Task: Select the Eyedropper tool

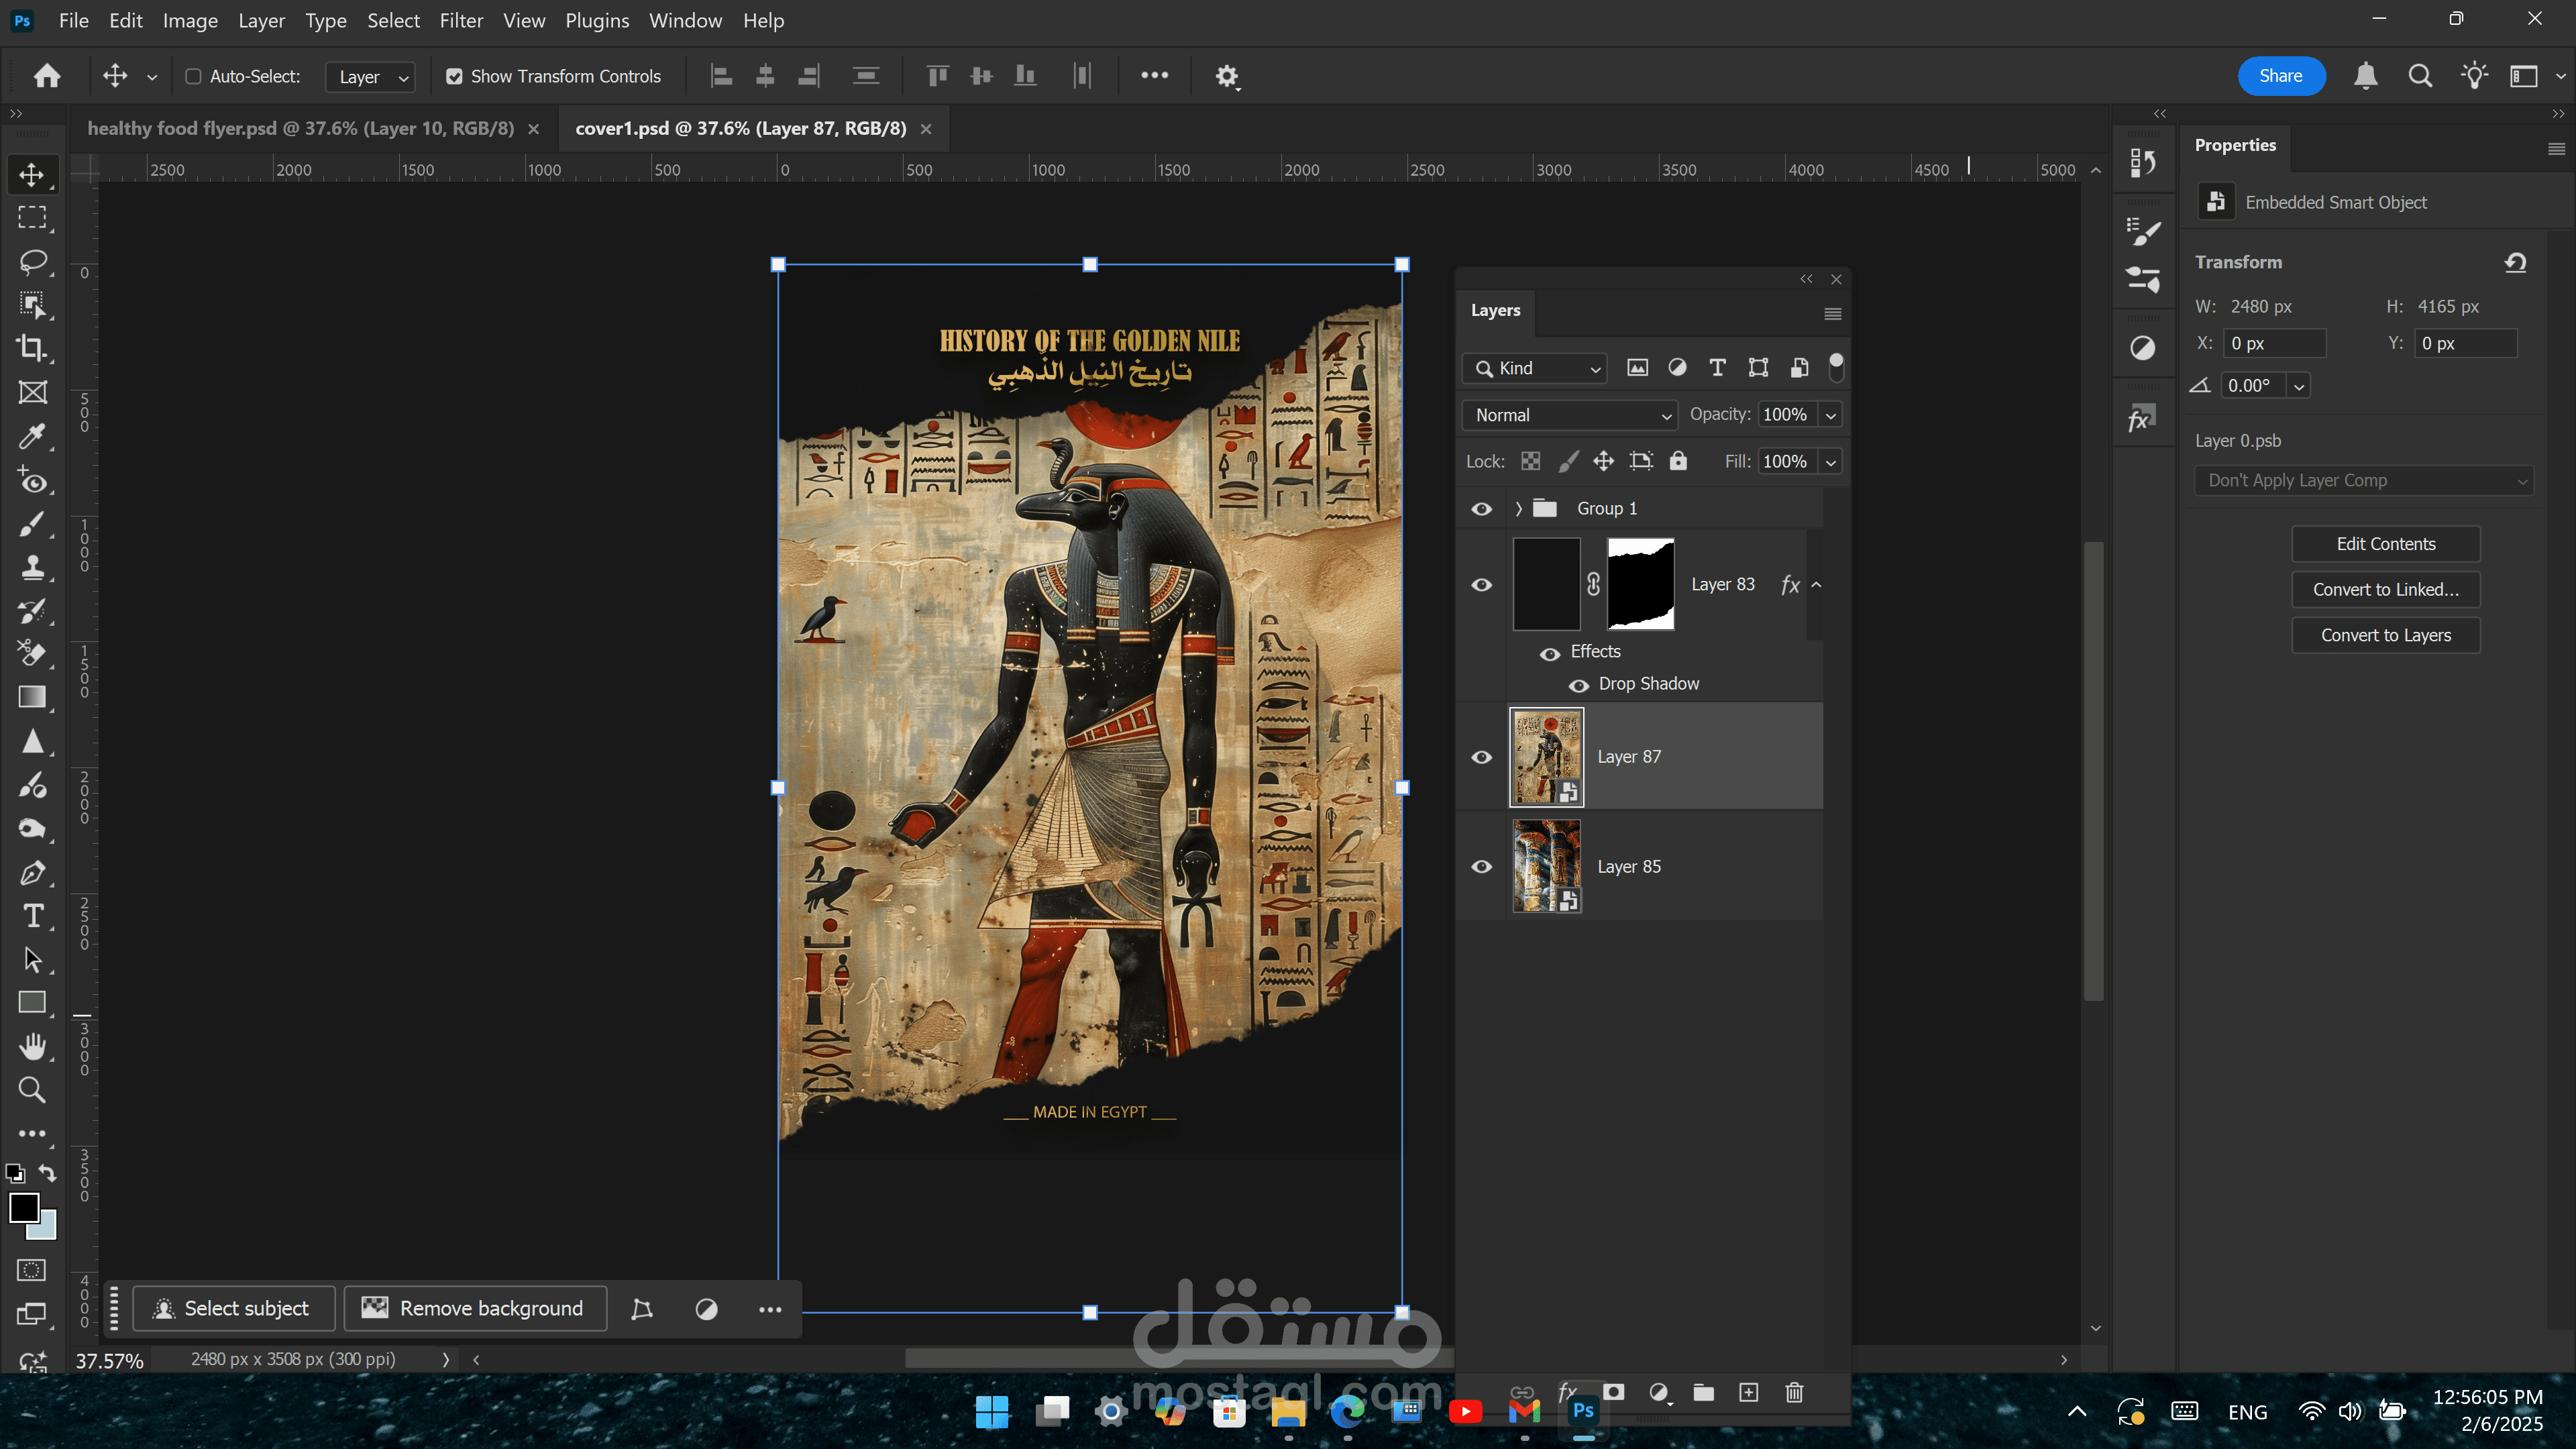Action: 32,436
